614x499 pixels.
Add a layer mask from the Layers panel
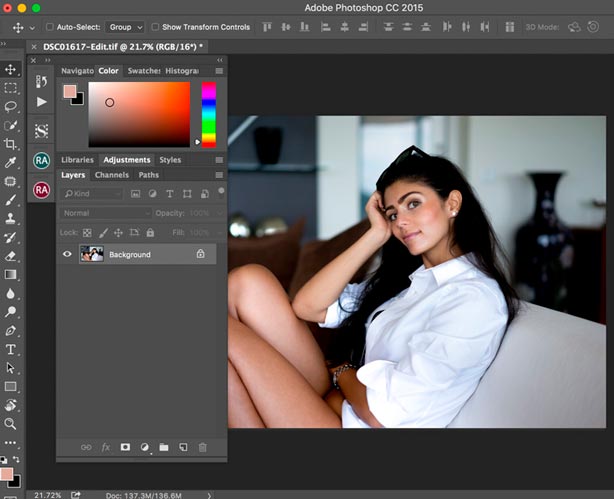125,447
